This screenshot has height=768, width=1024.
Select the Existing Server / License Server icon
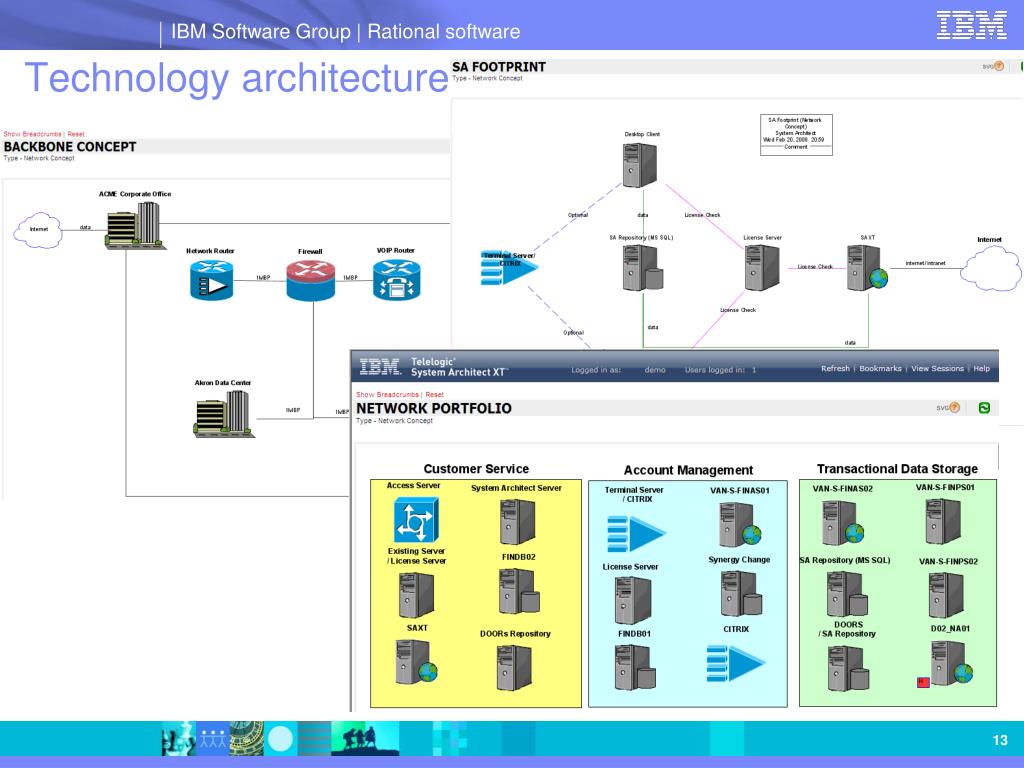tap(416, 595)
